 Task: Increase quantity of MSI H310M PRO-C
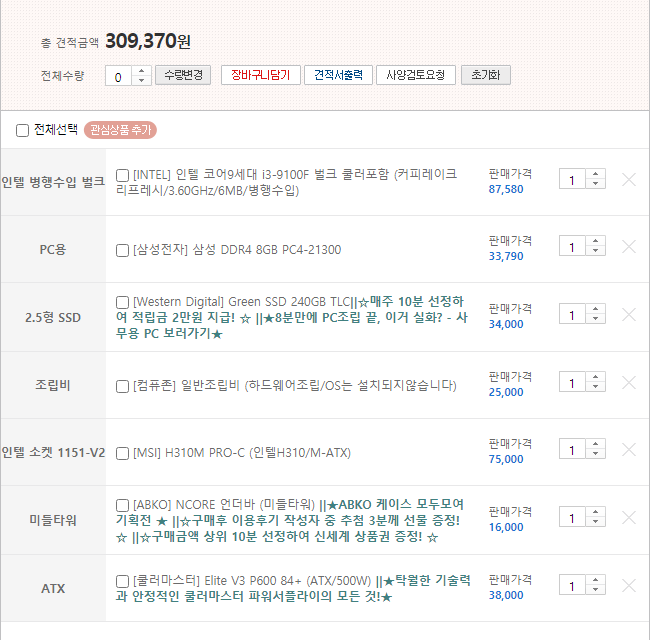(x=596, y=444)
